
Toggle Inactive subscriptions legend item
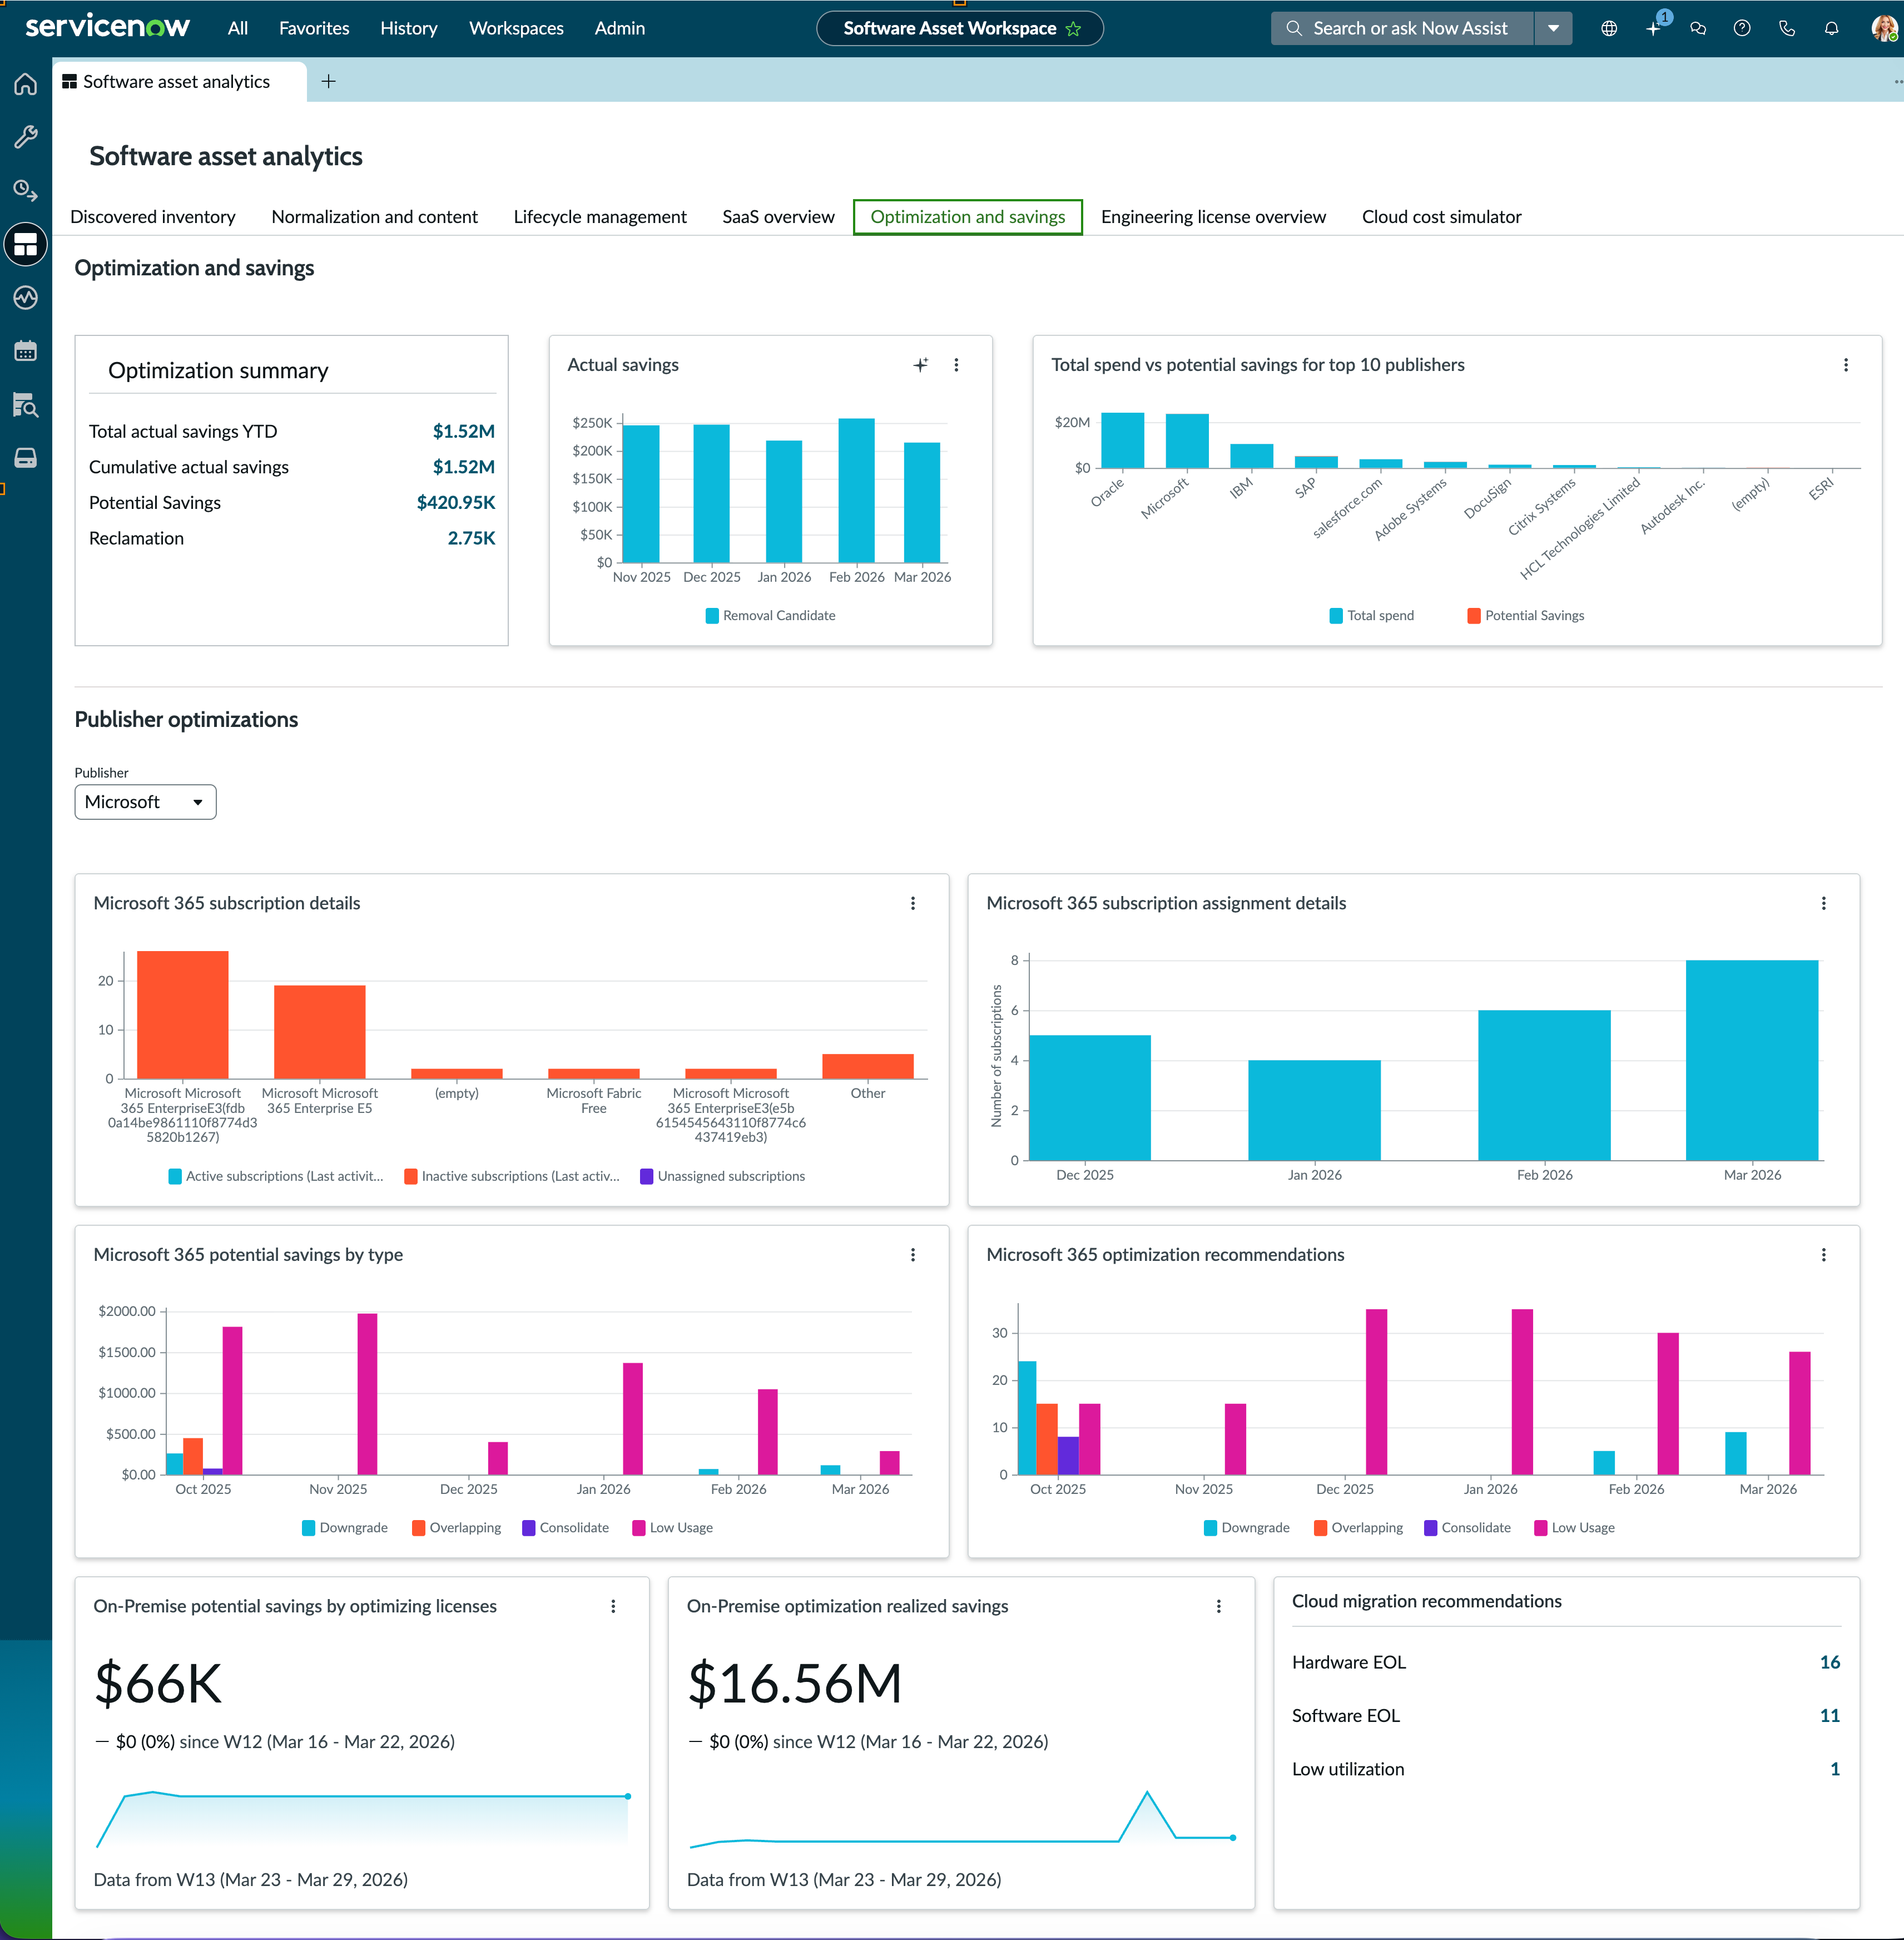point(511,1176)
